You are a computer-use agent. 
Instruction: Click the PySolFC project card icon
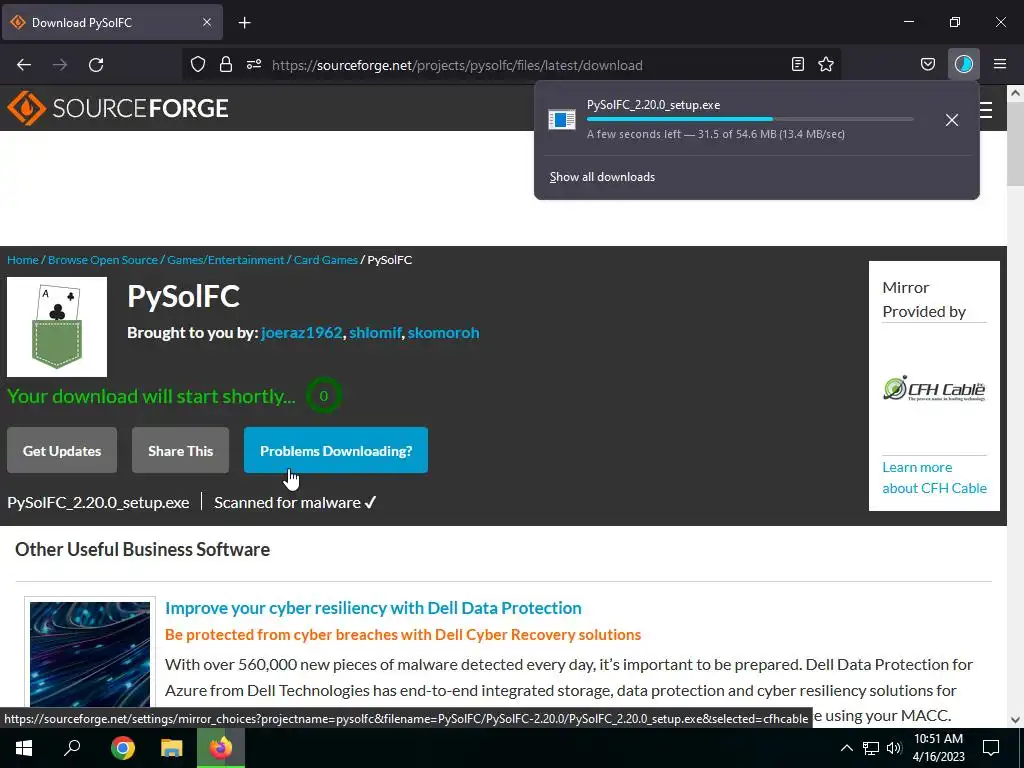57,327
